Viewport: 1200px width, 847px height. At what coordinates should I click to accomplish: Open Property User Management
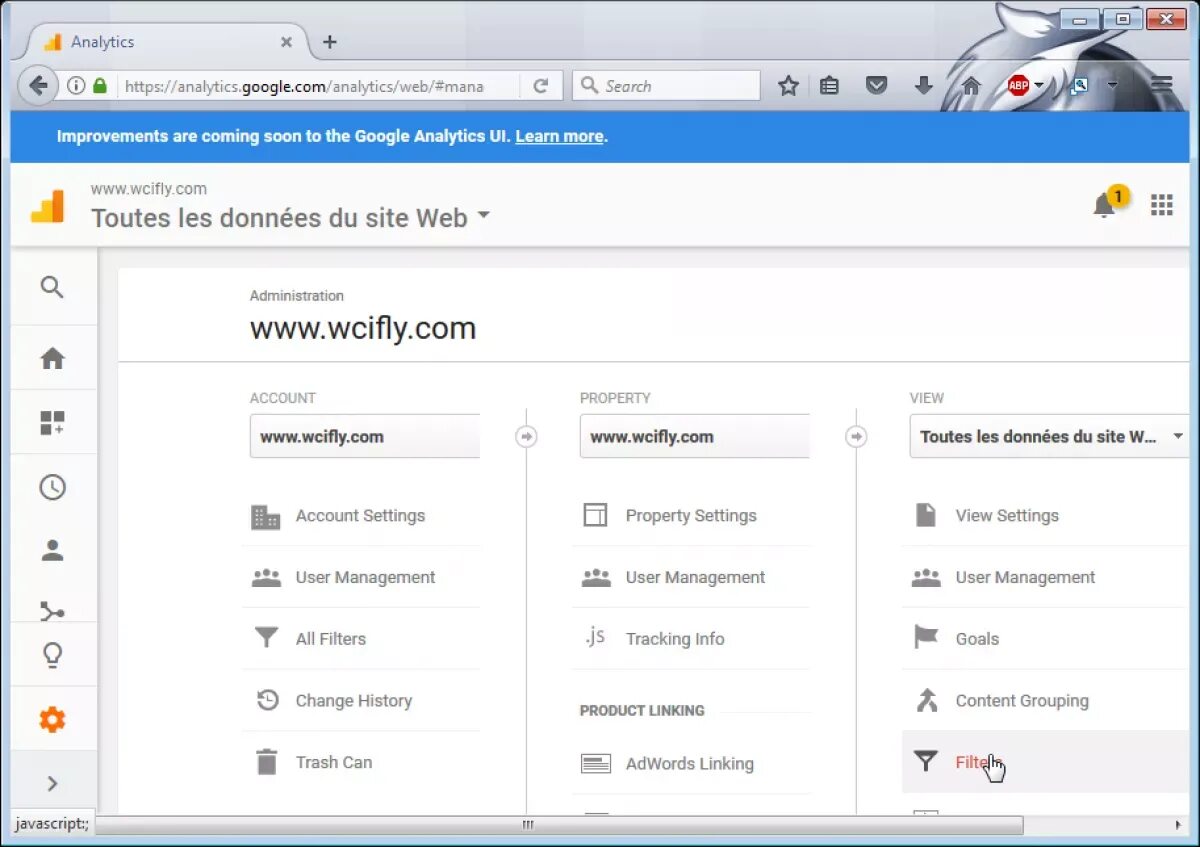691,577
